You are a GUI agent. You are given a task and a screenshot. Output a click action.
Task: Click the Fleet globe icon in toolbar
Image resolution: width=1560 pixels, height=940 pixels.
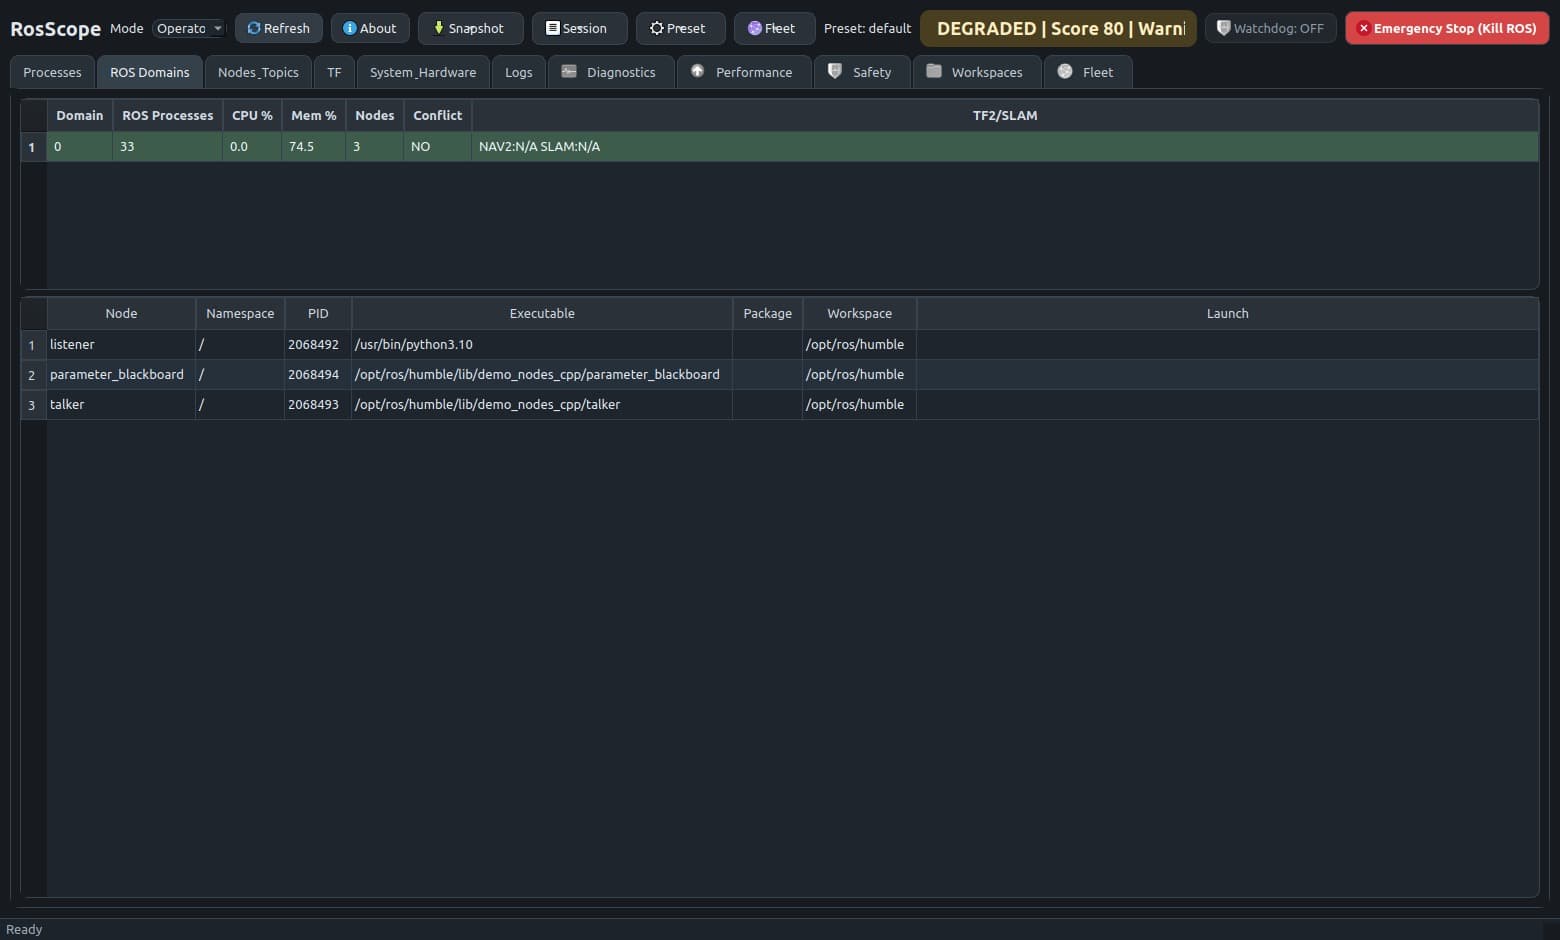pyautogui.click(x=754, y=28)
